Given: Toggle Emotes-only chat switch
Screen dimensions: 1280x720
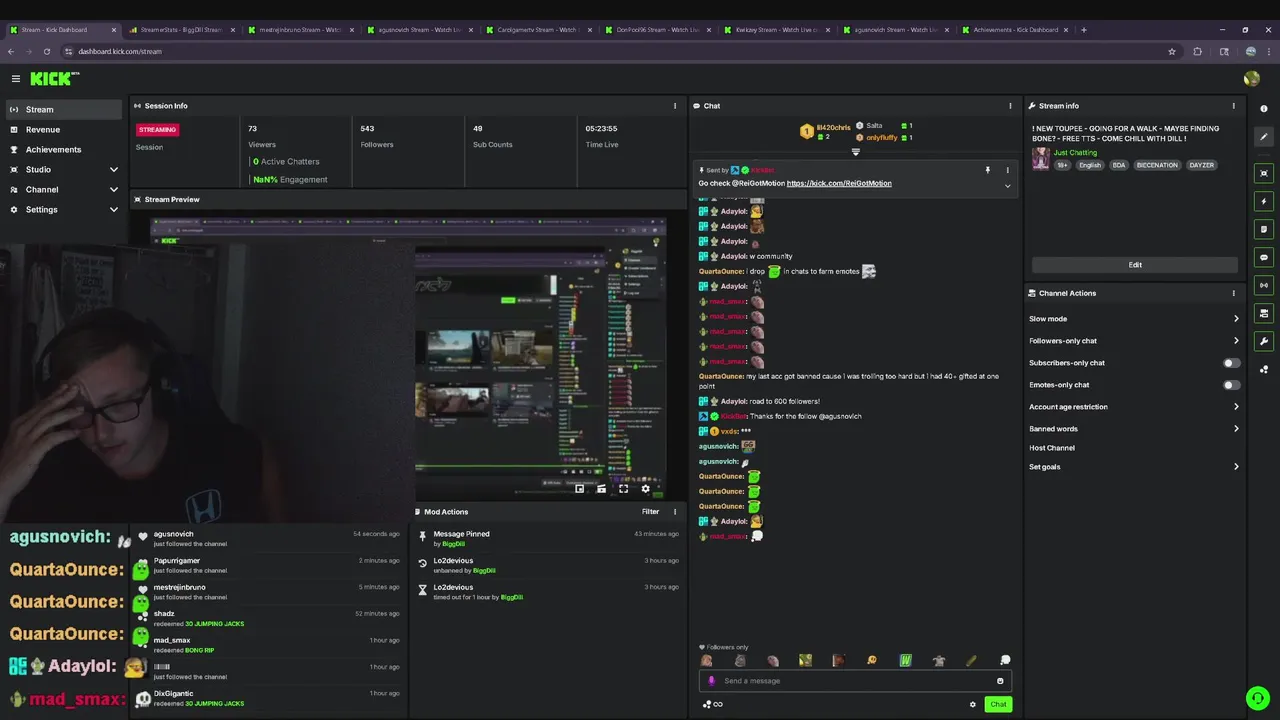Looking at the screenshot, I should [1231, 385].
